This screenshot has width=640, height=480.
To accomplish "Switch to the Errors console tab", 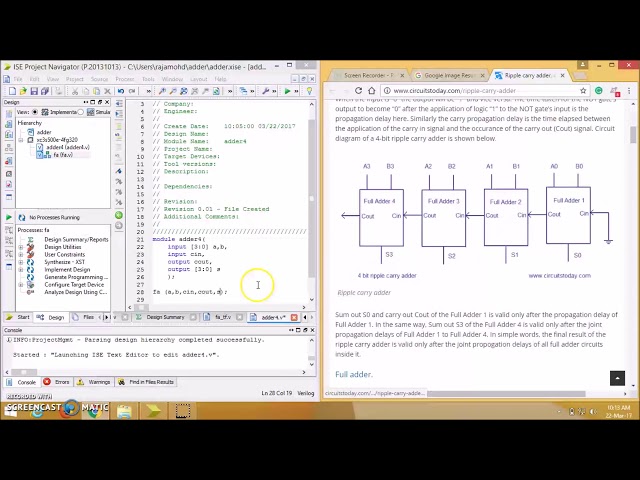I will pyautogui.click(x=57, y=382).
